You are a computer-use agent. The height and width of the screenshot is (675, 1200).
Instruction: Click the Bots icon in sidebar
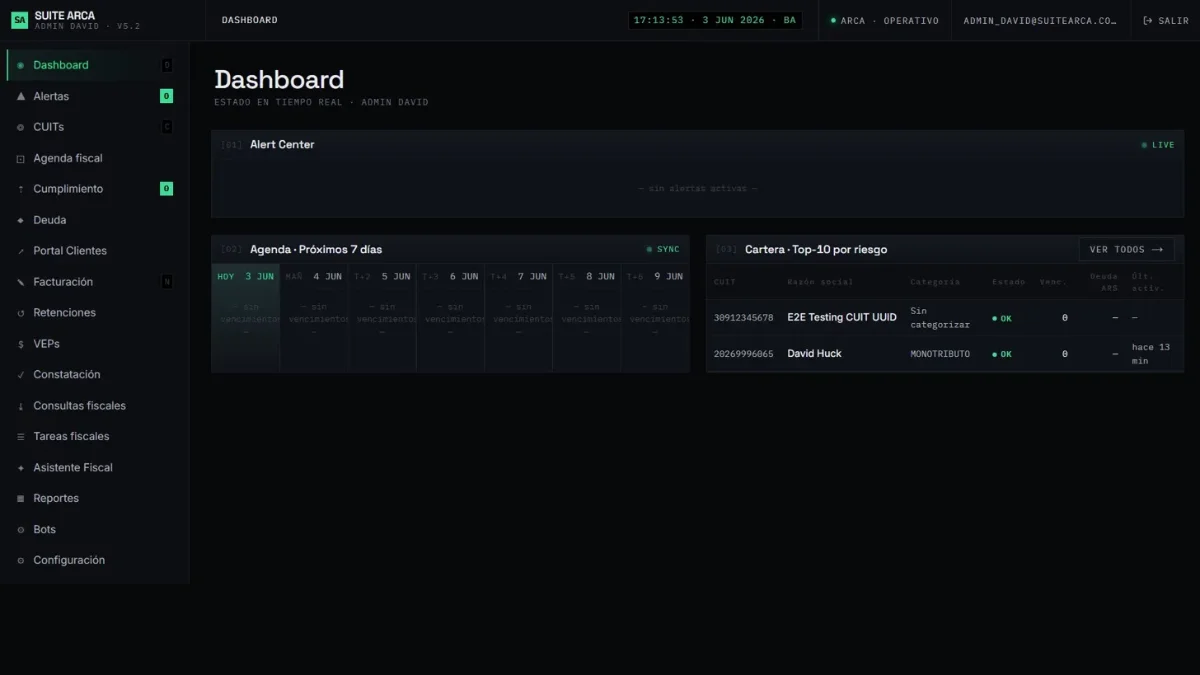coord(21,530)
